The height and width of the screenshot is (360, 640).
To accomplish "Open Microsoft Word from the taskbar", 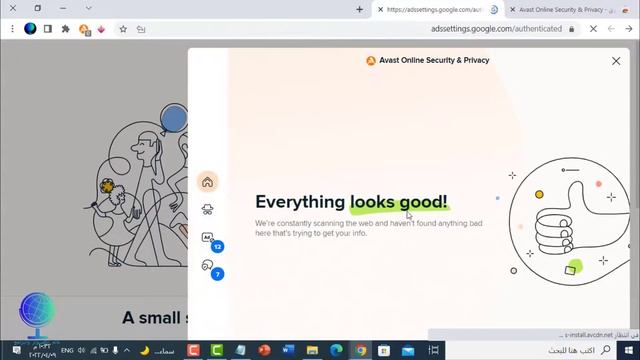I will pos(288,350).
